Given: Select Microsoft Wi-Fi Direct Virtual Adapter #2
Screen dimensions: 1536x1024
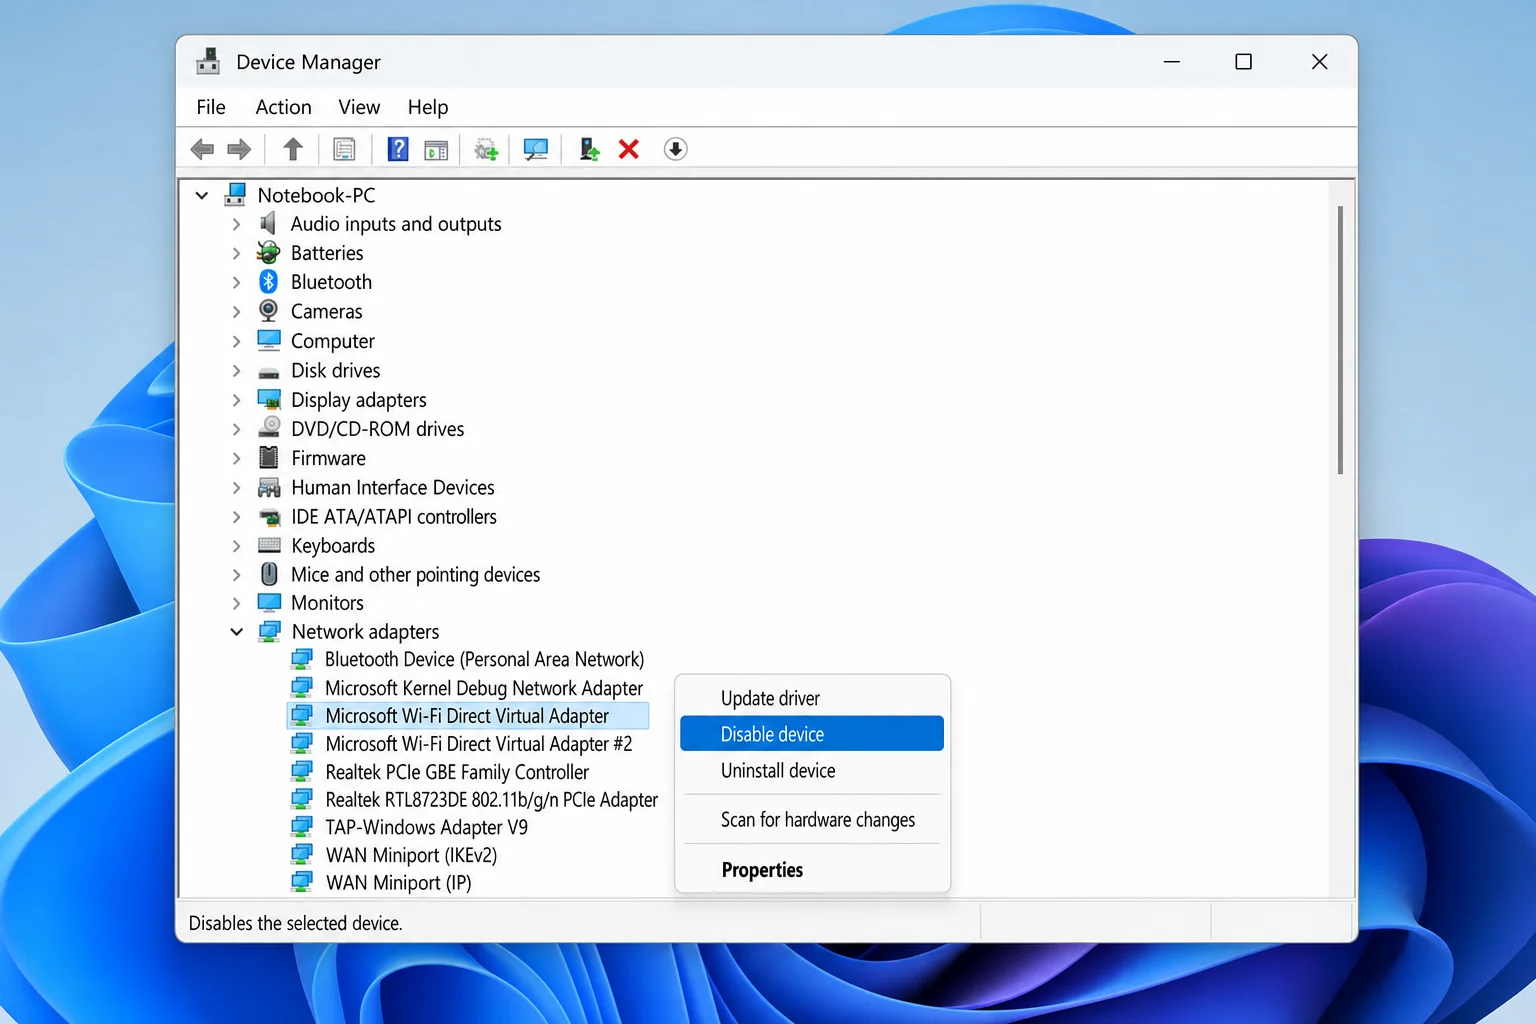Looking at the screenshot, I should (x=478, y=744).
